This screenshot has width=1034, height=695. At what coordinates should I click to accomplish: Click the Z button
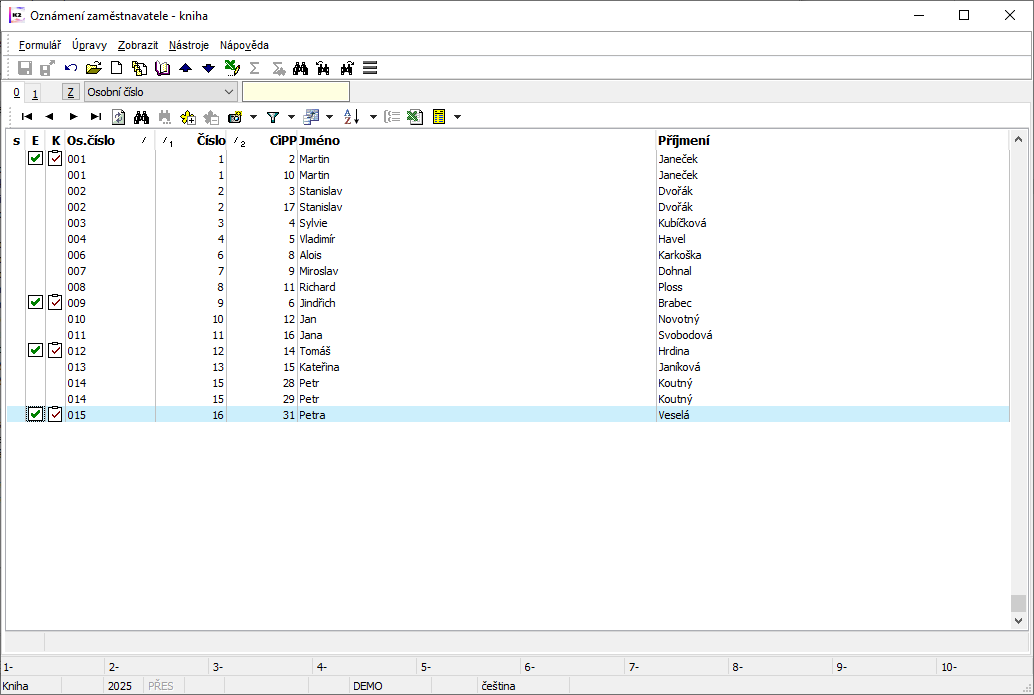click(71, 92)
